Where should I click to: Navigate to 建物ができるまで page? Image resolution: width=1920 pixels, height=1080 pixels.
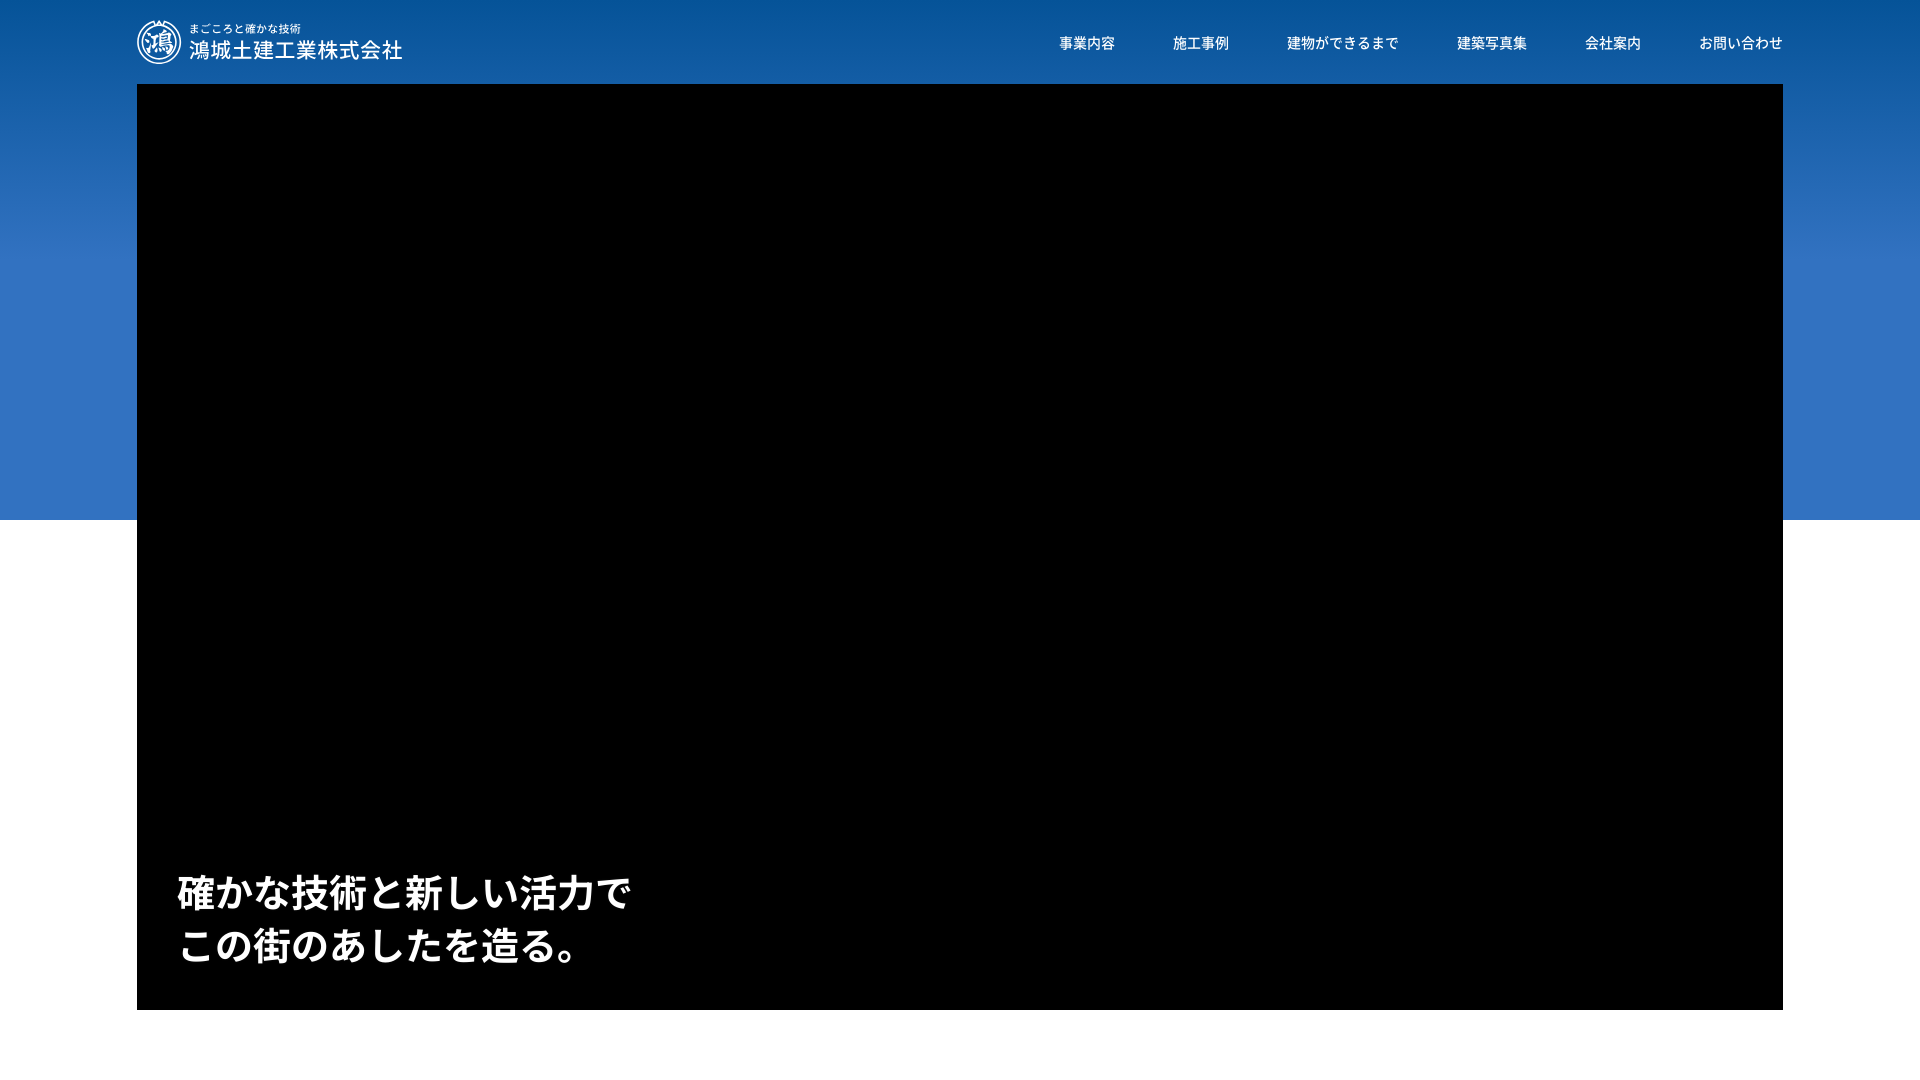pos(1342,43)
